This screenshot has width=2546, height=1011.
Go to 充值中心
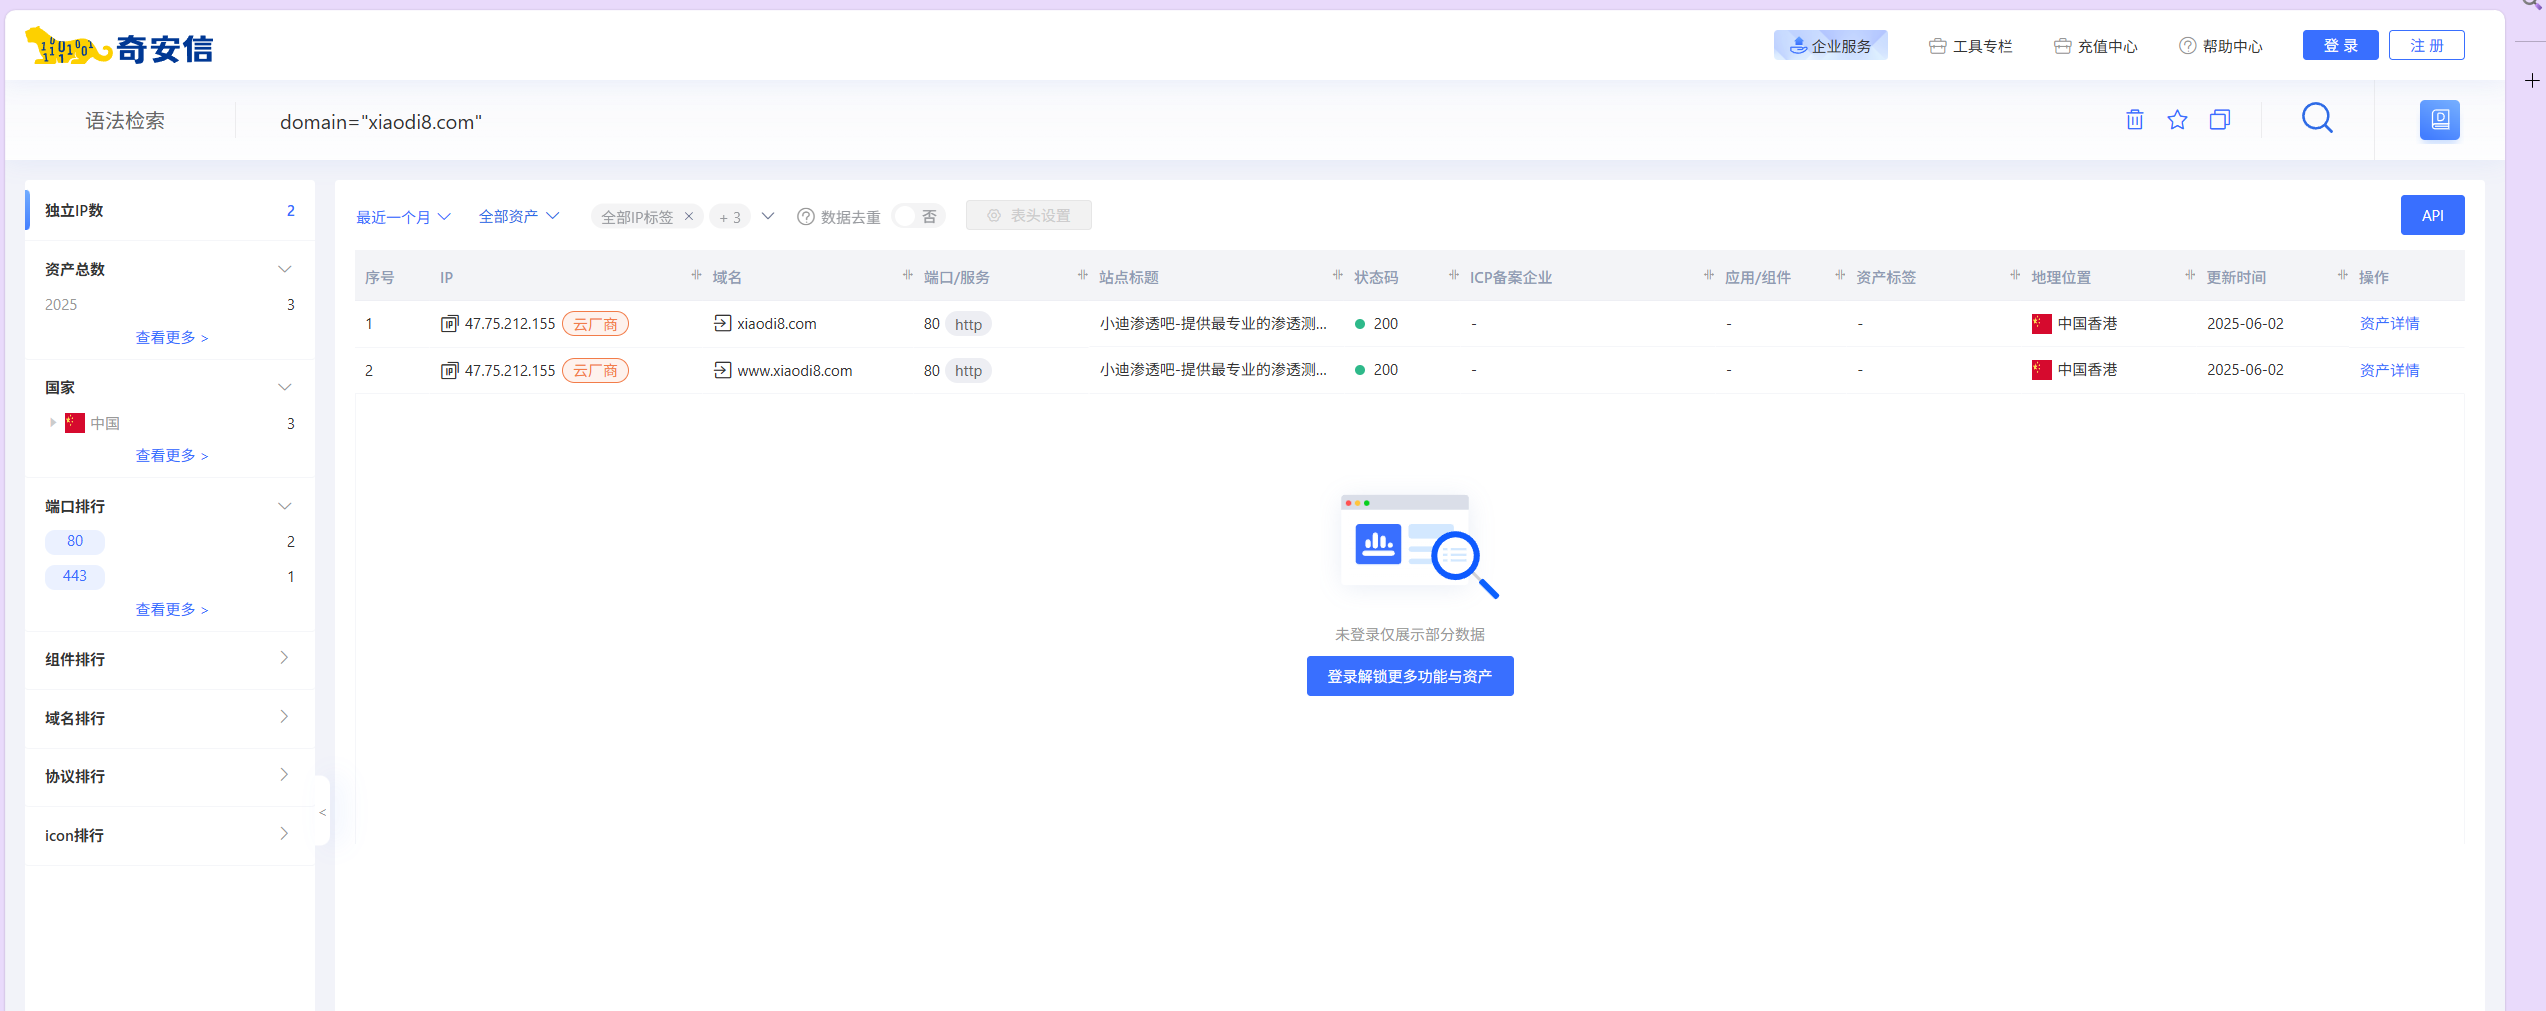2095,46
